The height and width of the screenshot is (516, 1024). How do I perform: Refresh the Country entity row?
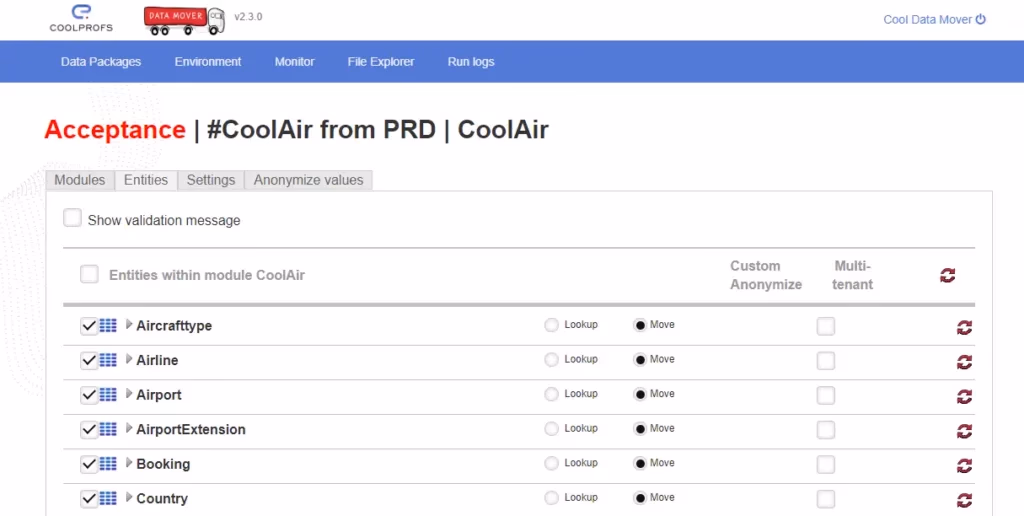click(964, 500)
